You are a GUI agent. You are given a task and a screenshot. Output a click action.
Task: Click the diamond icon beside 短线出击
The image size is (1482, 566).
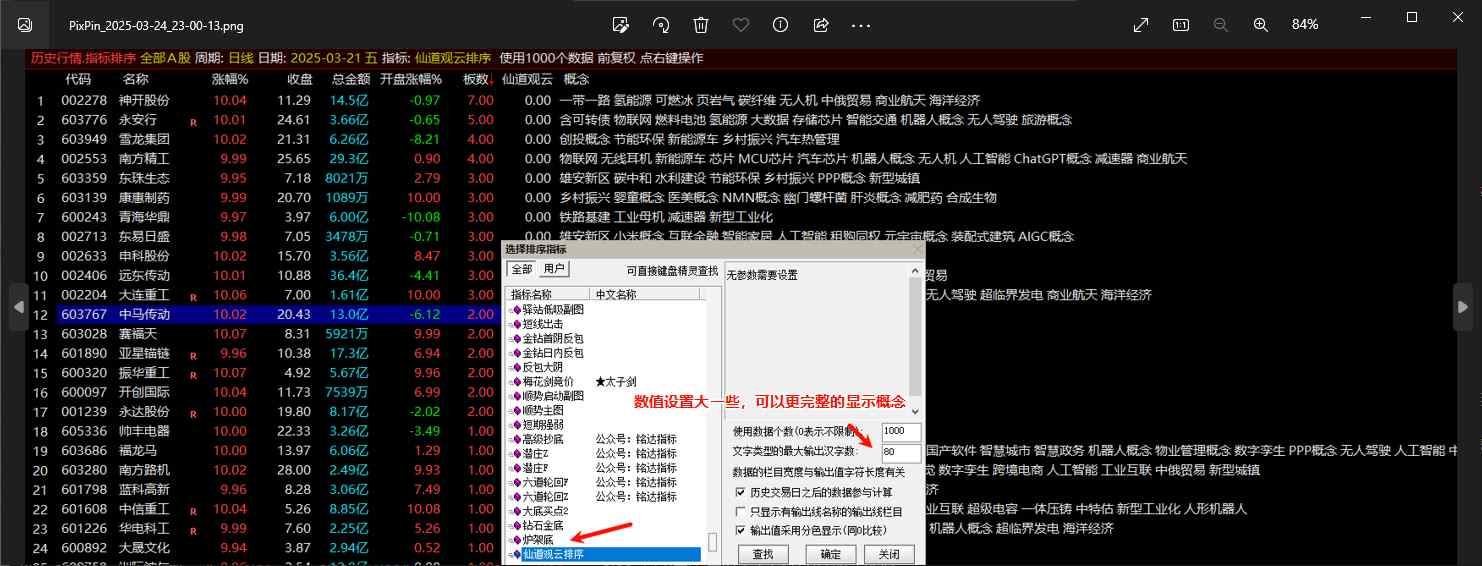point(517,324)
